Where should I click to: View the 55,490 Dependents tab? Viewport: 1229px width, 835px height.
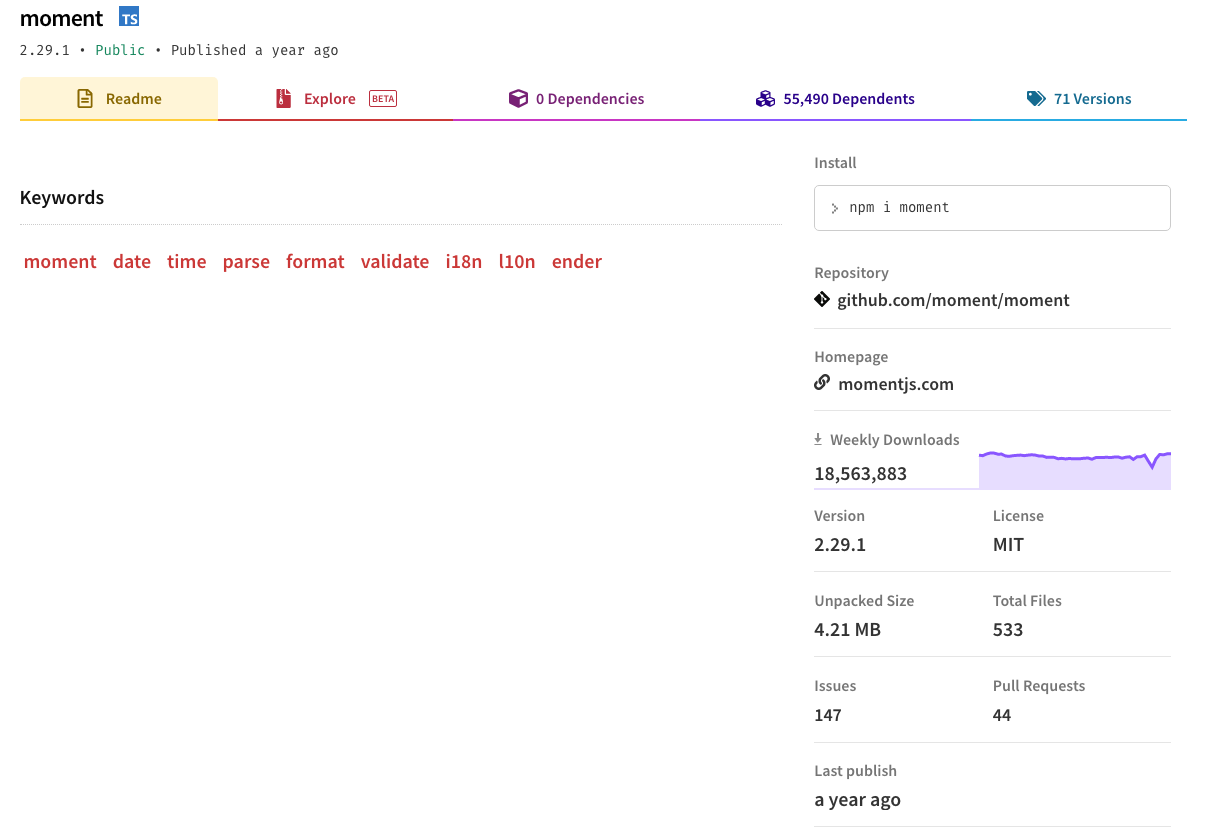coord(835,99)
